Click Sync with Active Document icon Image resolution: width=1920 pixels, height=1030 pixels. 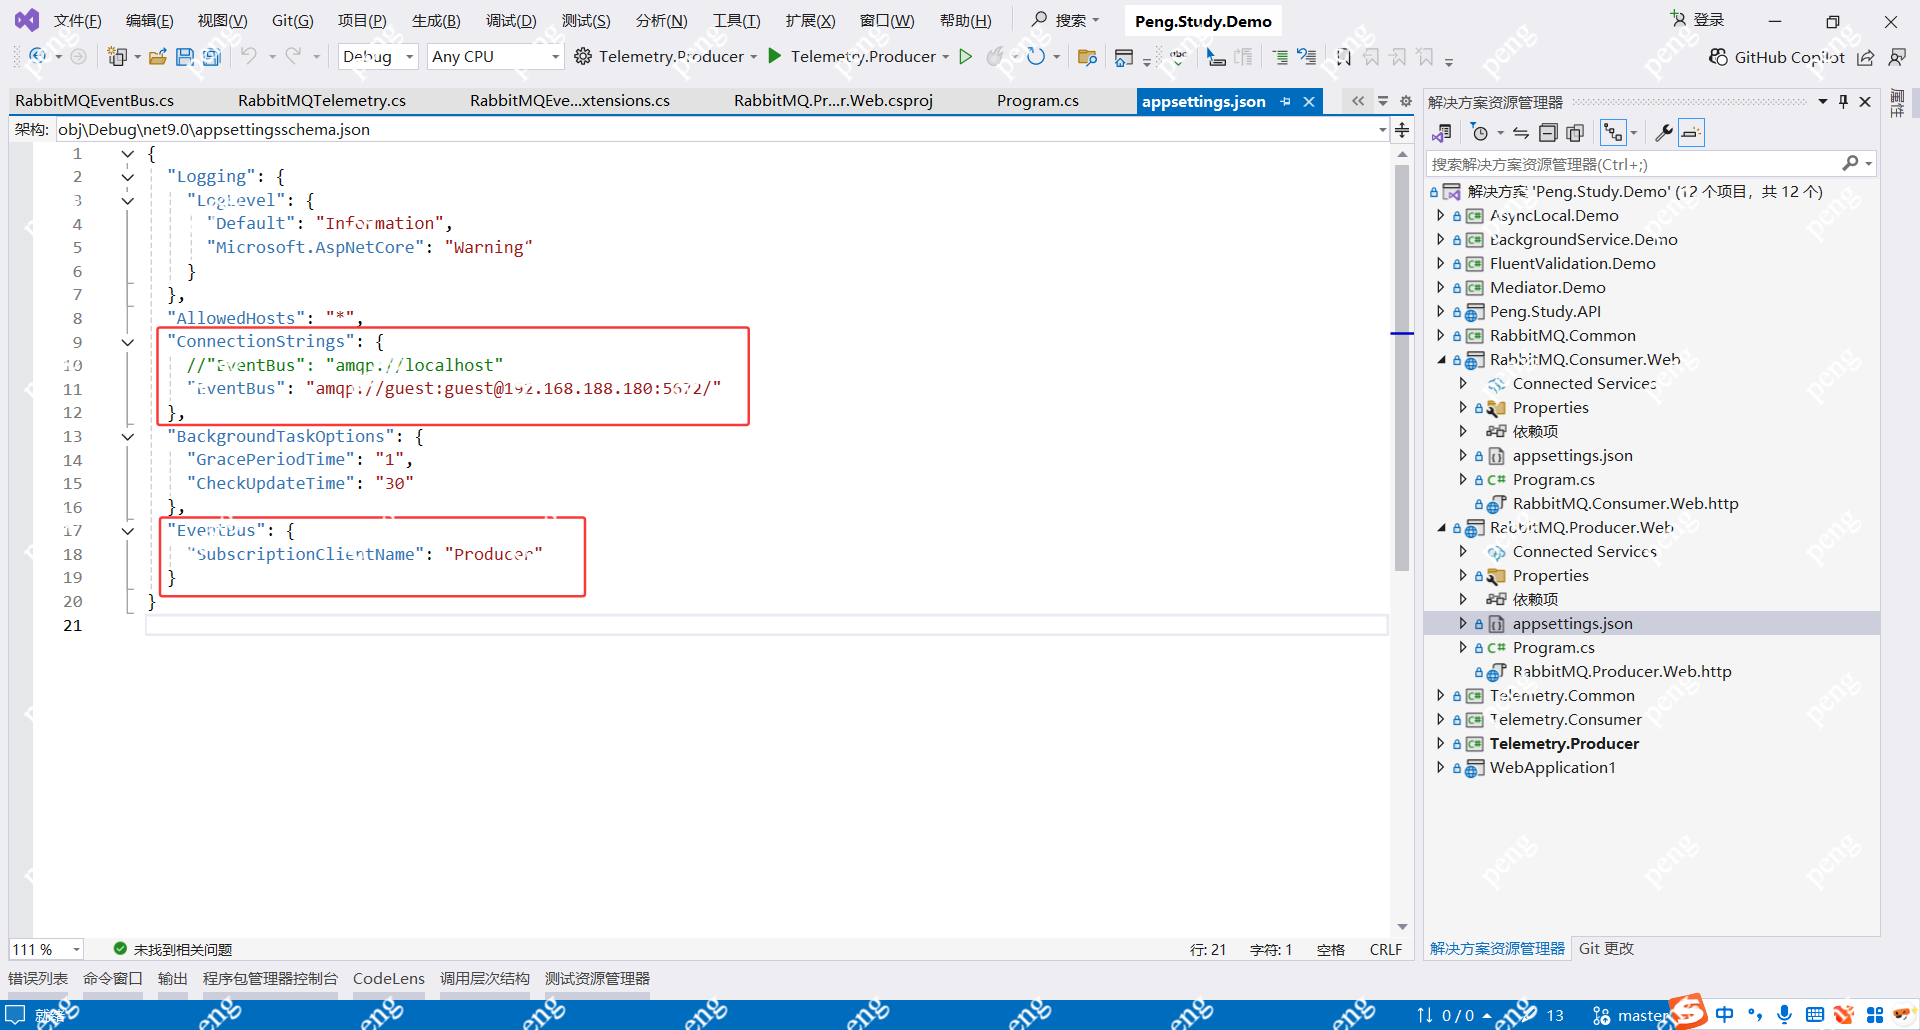[x=1521, y=133]
